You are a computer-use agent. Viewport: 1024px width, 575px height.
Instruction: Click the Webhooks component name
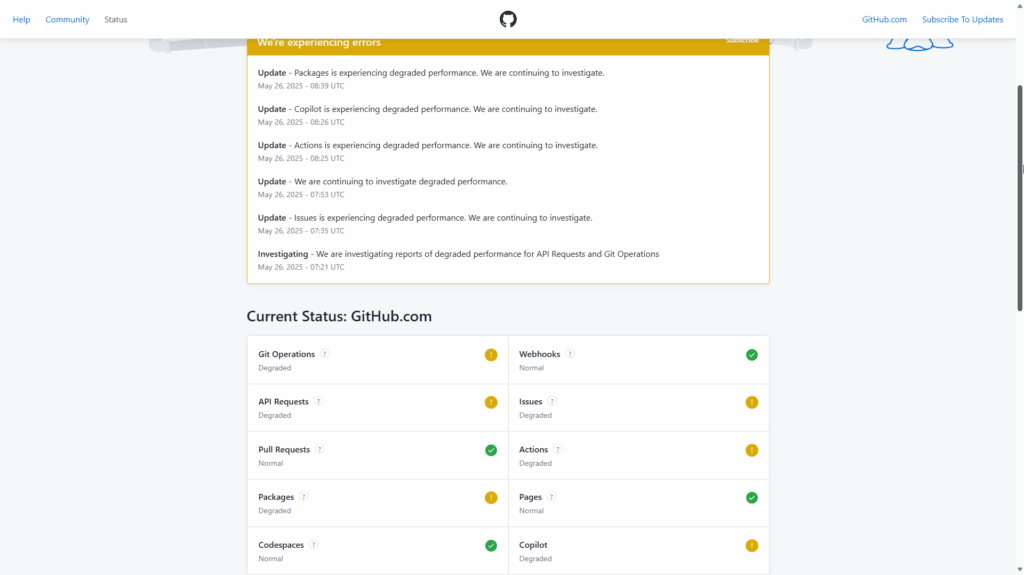pyautogui.click(x=539, y=354)
